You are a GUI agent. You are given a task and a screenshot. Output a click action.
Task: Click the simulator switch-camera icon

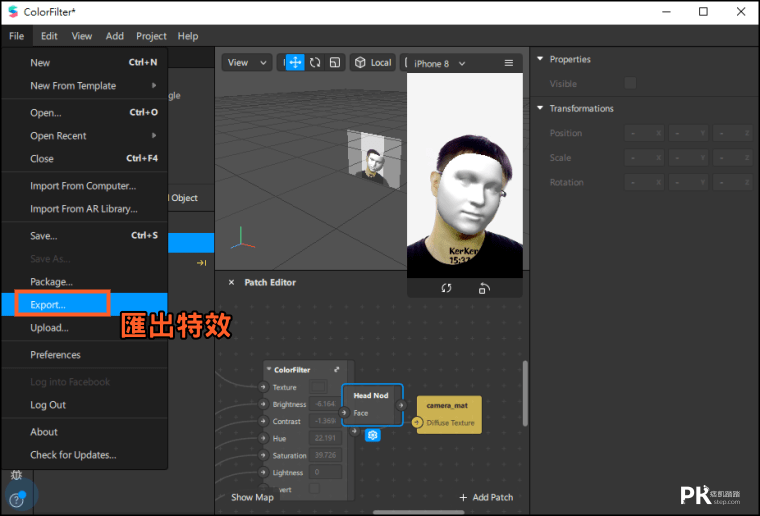446,288
